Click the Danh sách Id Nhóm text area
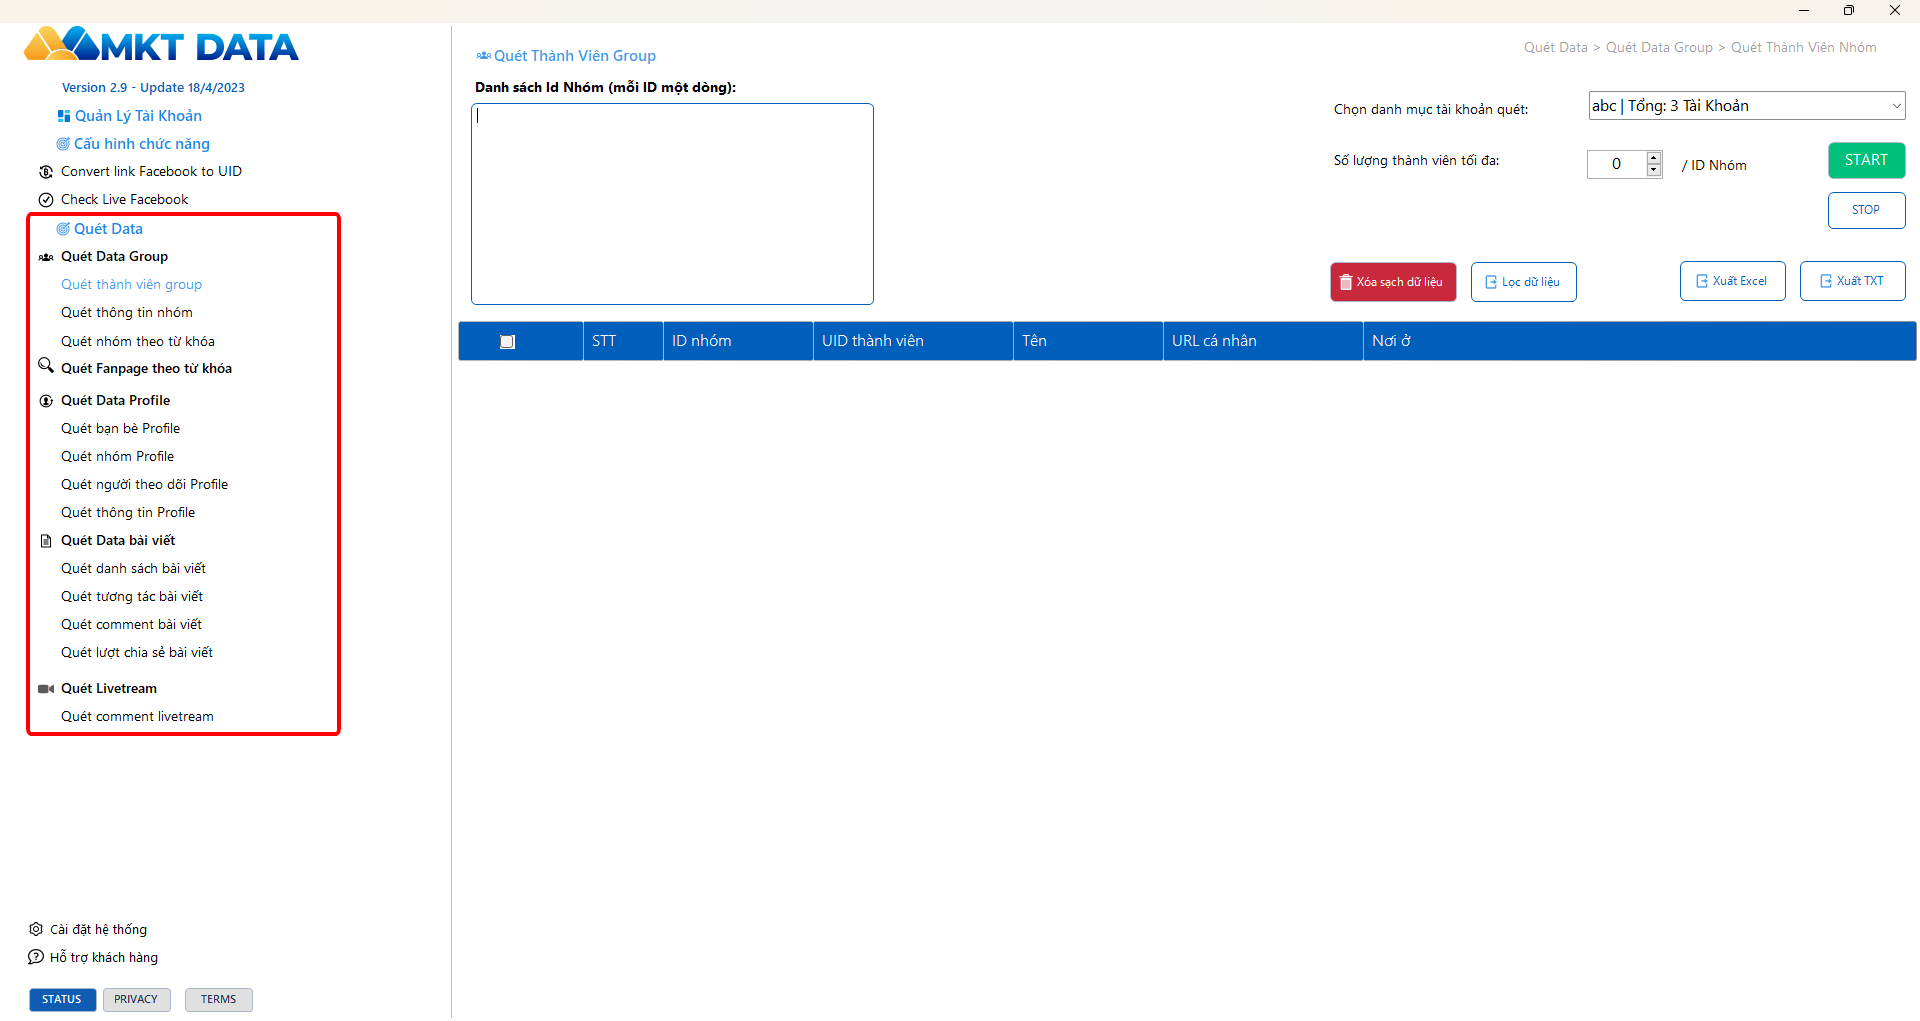Viewport: 1920px width, 1021px height. [672, 204]
